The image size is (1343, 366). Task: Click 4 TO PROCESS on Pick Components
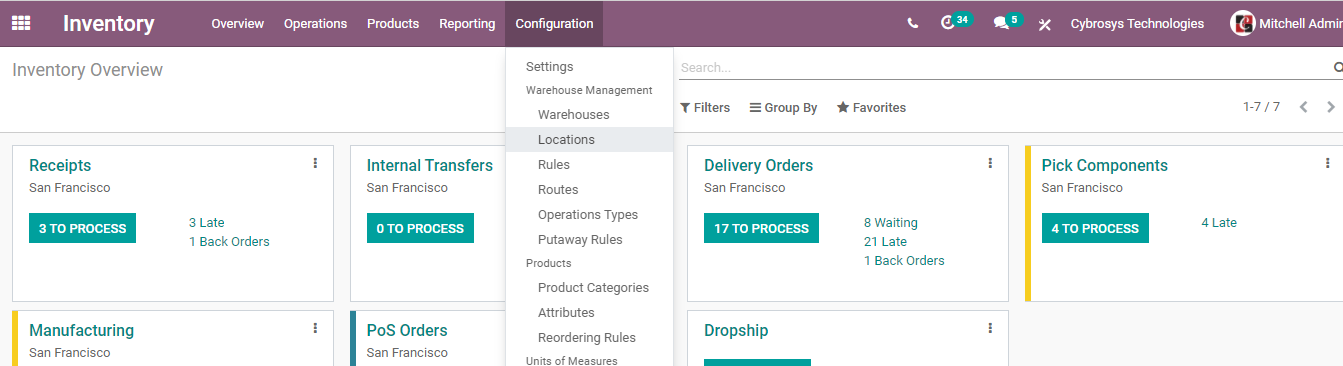(1095, 228)
